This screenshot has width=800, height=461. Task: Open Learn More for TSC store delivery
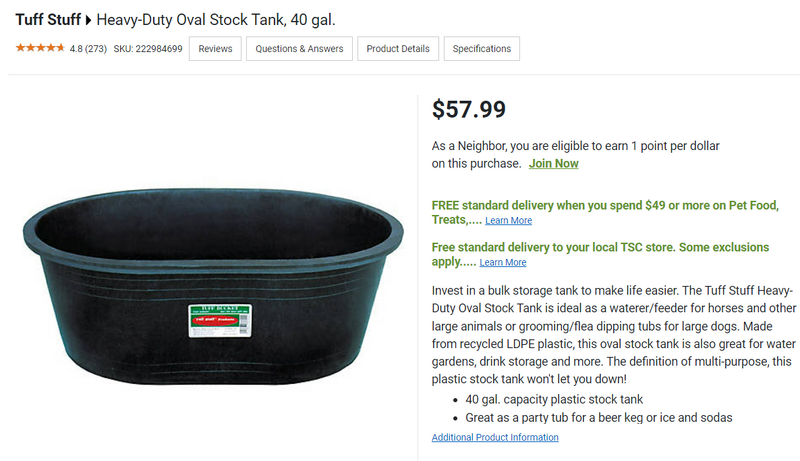coord(502,263)
